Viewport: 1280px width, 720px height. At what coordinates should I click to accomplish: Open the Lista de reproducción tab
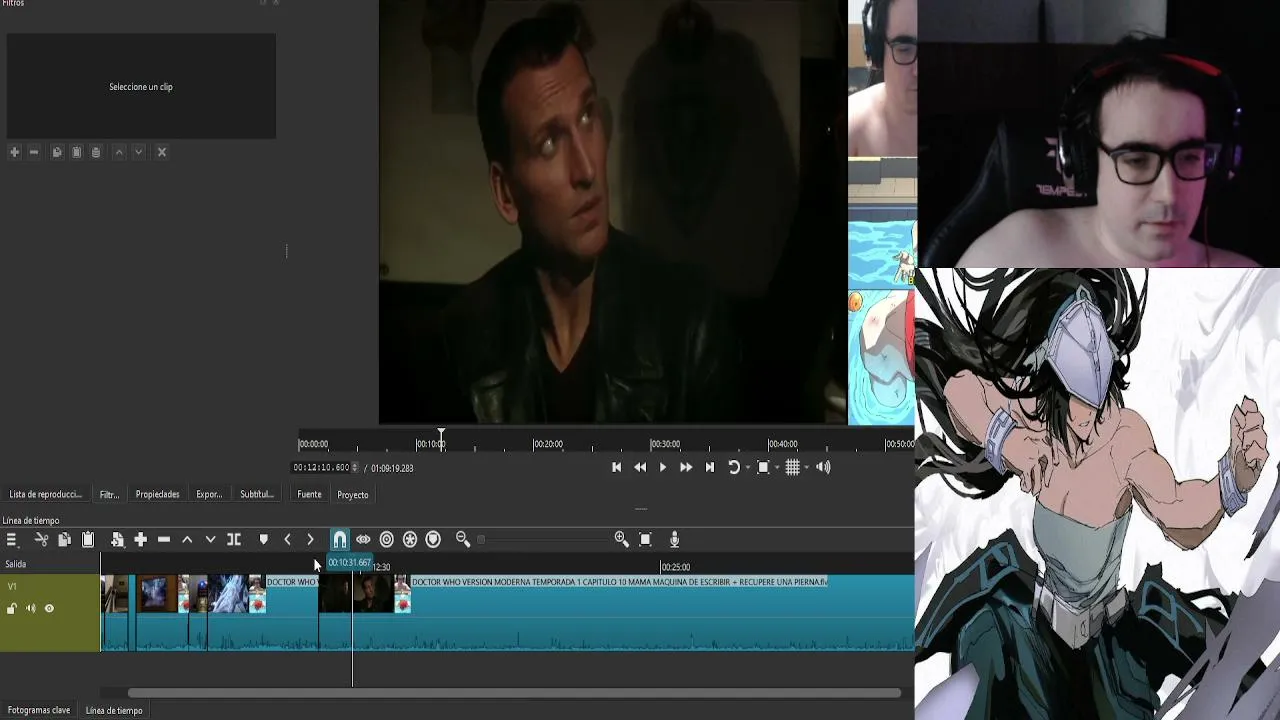(x=45, y=494)
